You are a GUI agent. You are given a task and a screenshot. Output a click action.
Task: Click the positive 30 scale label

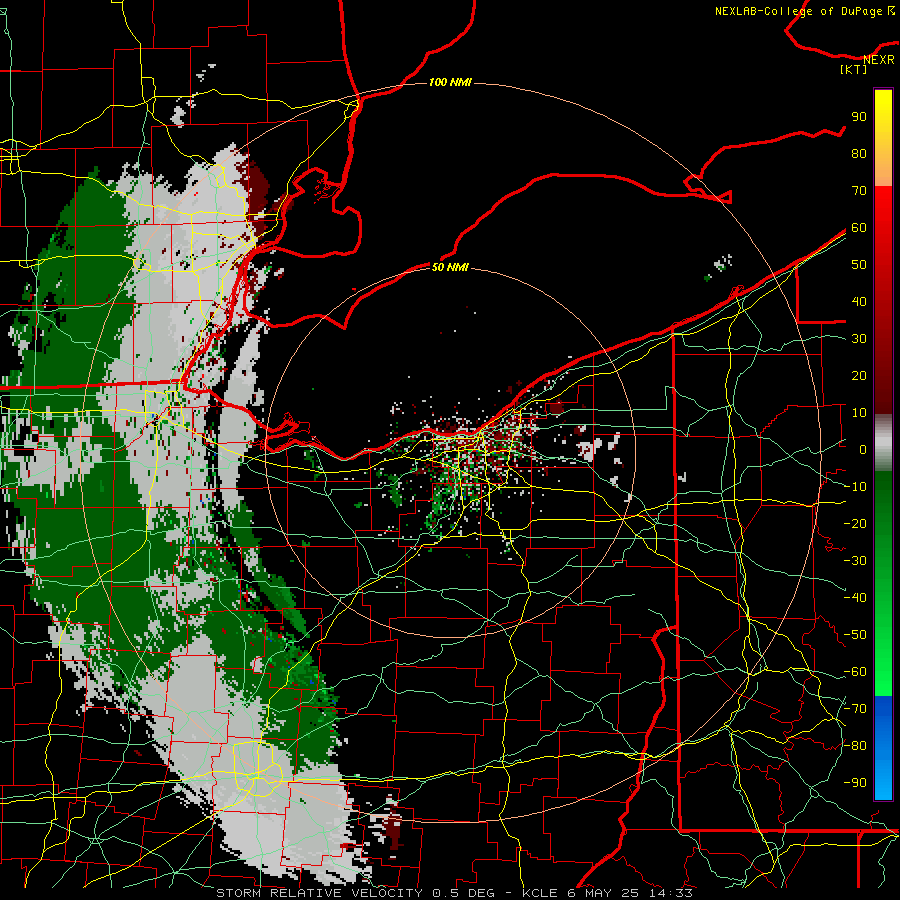point(859,339)
